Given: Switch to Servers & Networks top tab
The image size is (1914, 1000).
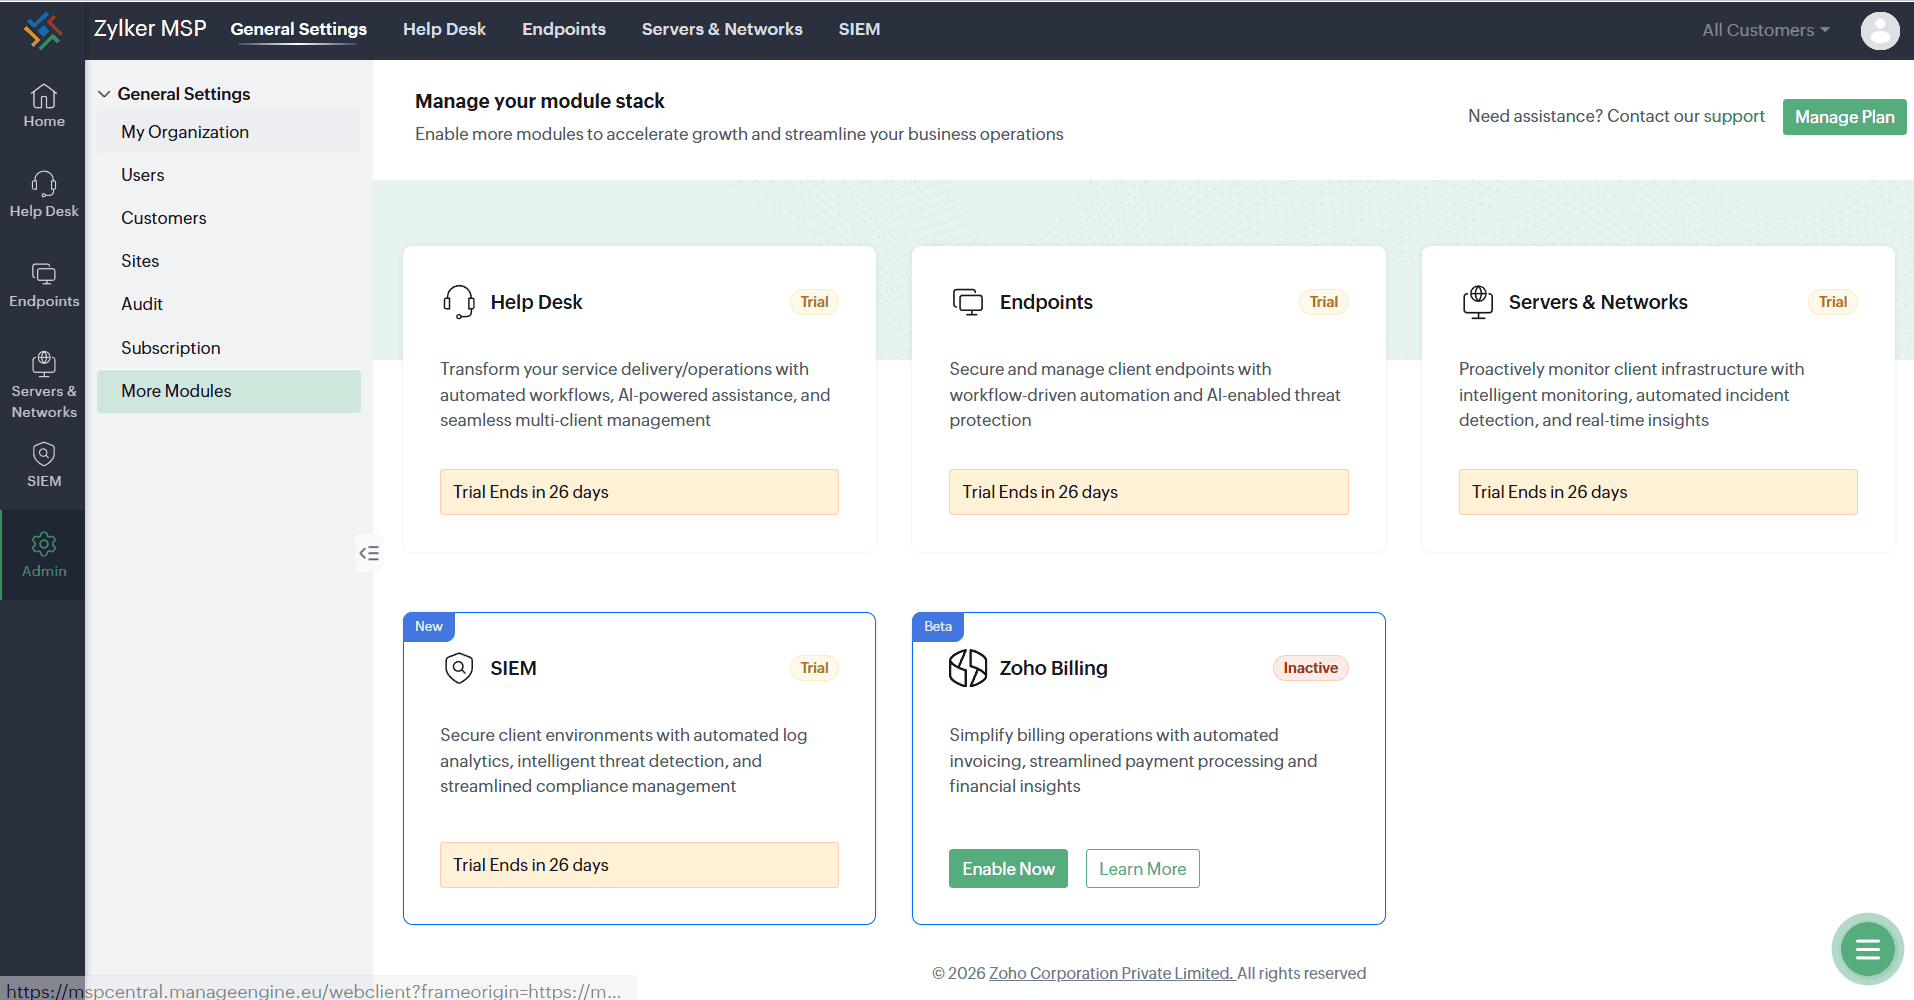Looking at the screenshot, I should tap(722, 29).
